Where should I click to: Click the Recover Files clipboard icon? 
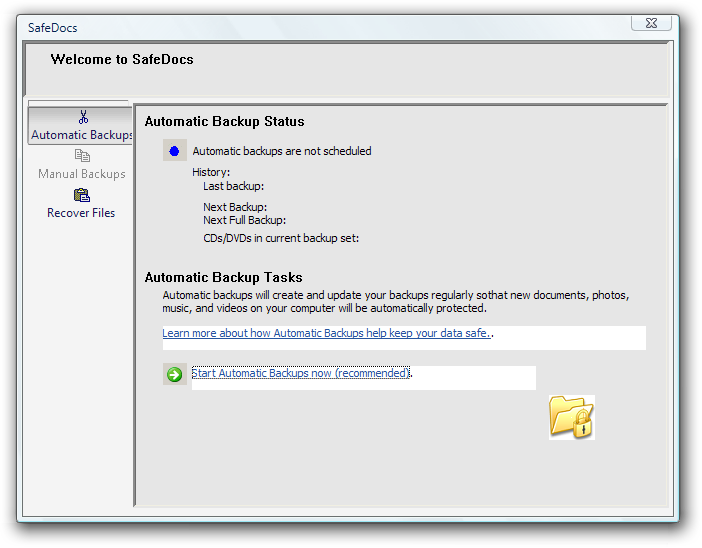coord(82,195)
